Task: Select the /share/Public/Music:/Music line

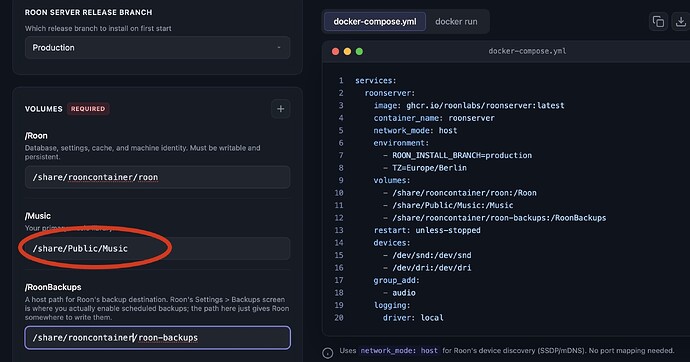Action: [x=448, y=205]
